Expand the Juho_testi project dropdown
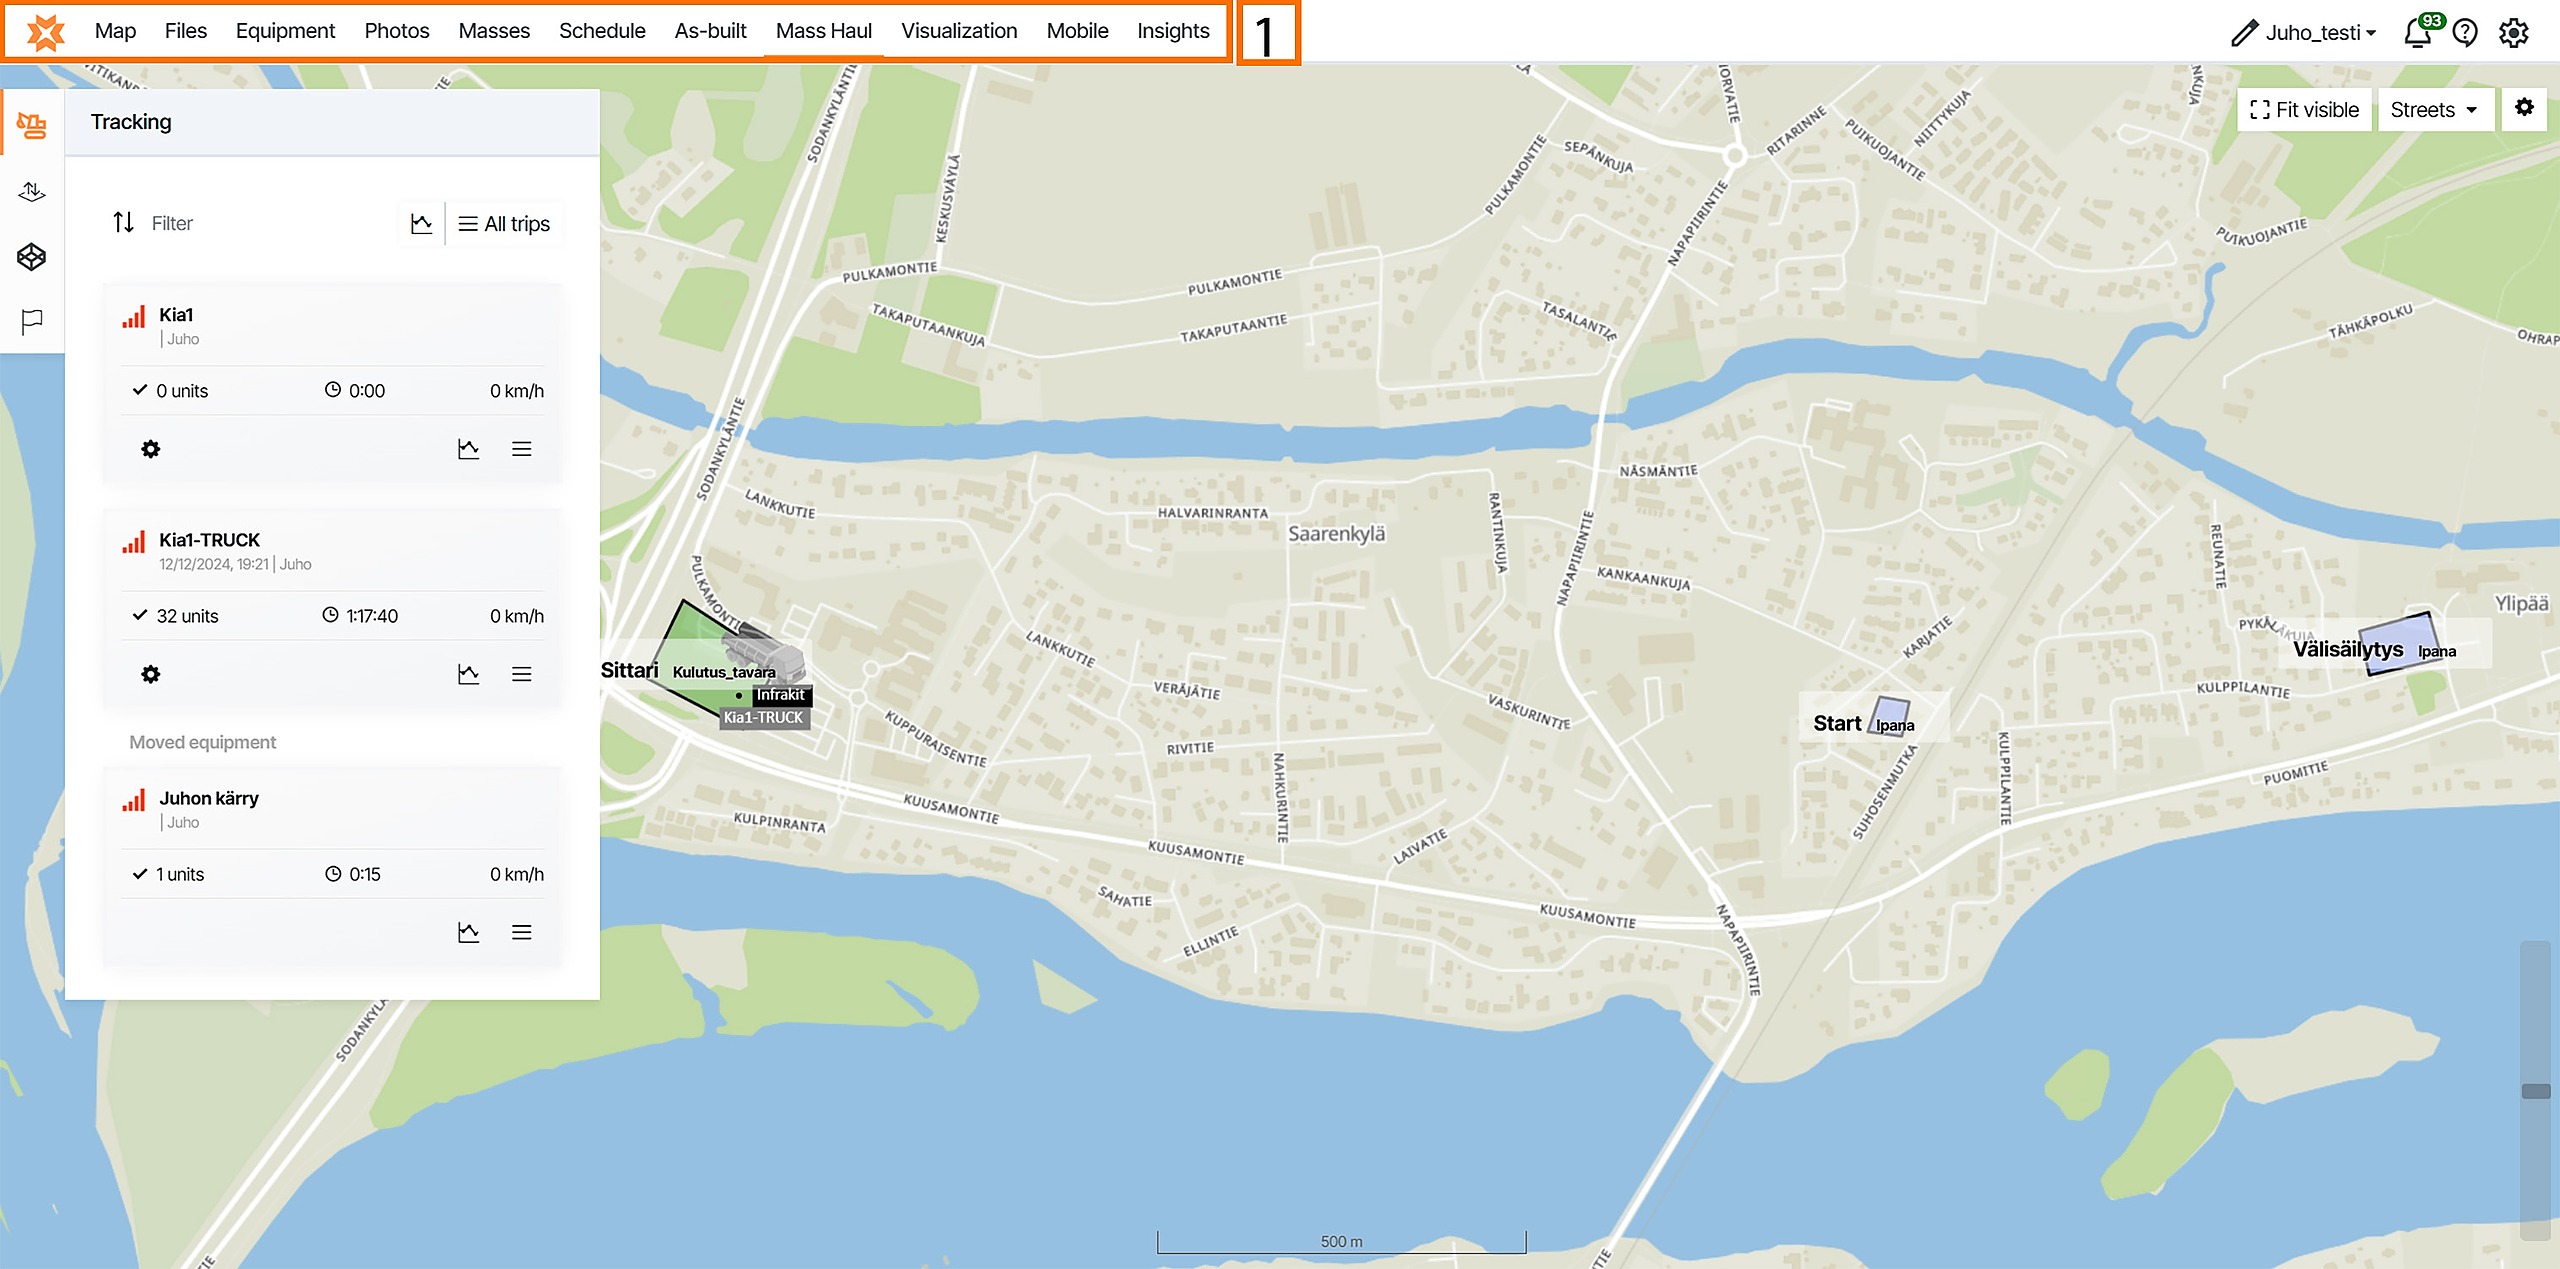 point(2320,33)
